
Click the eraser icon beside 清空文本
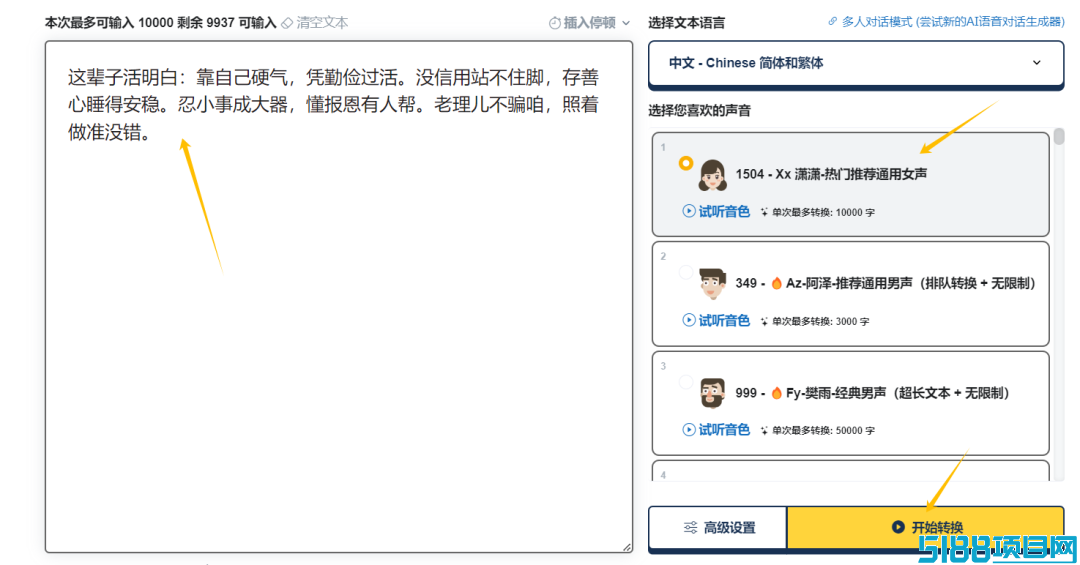(x=287, y=23)
